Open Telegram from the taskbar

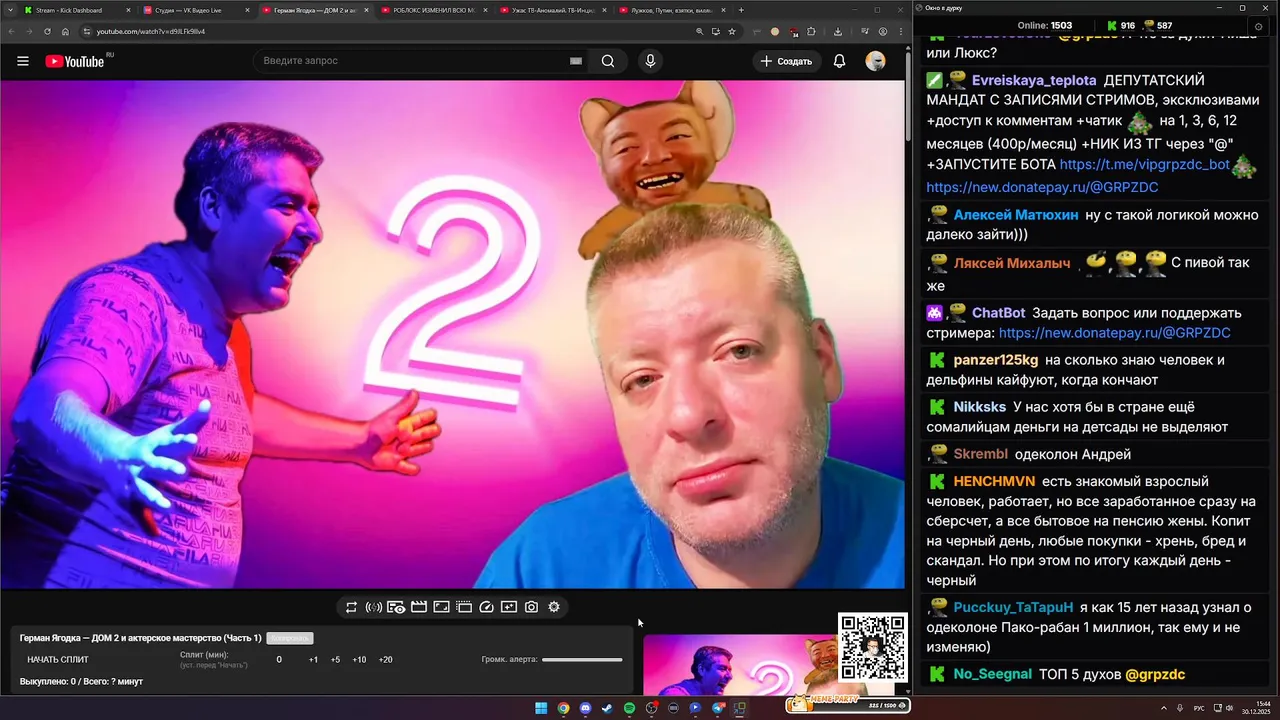(x=718, y=708)
